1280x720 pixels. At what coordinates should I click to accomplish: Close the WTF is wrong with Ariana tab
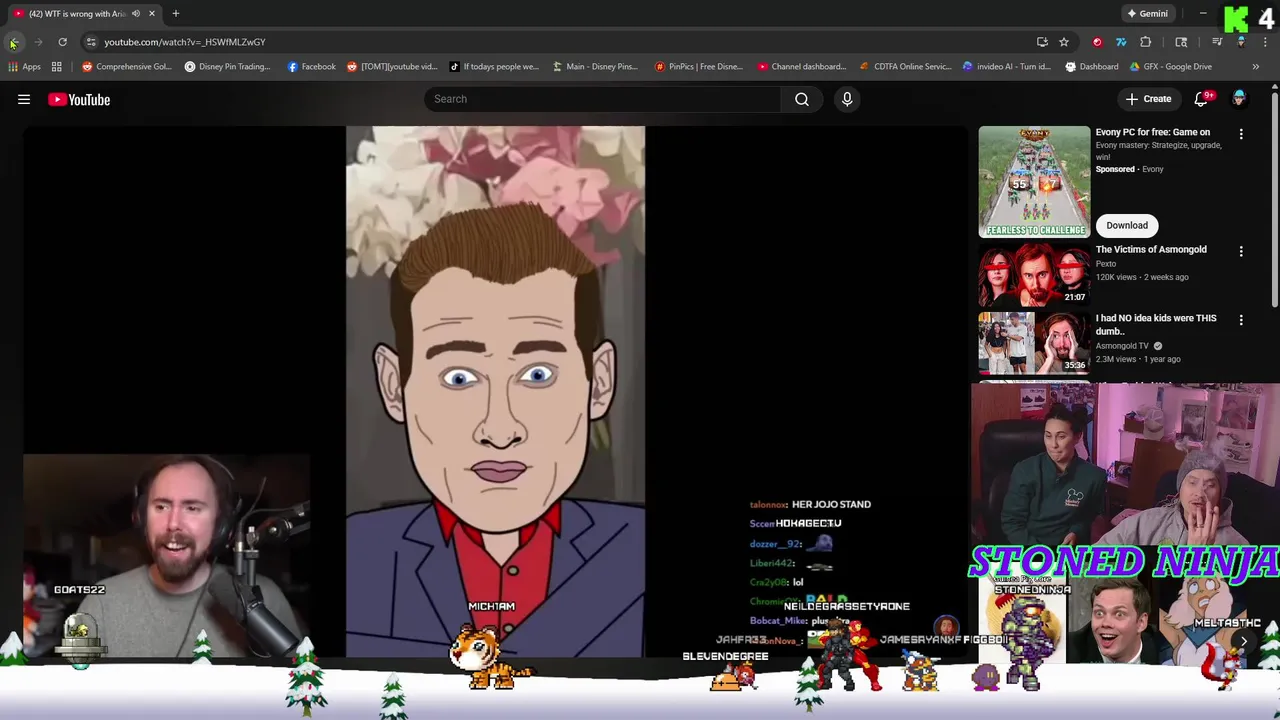click(x=152, y=13)
